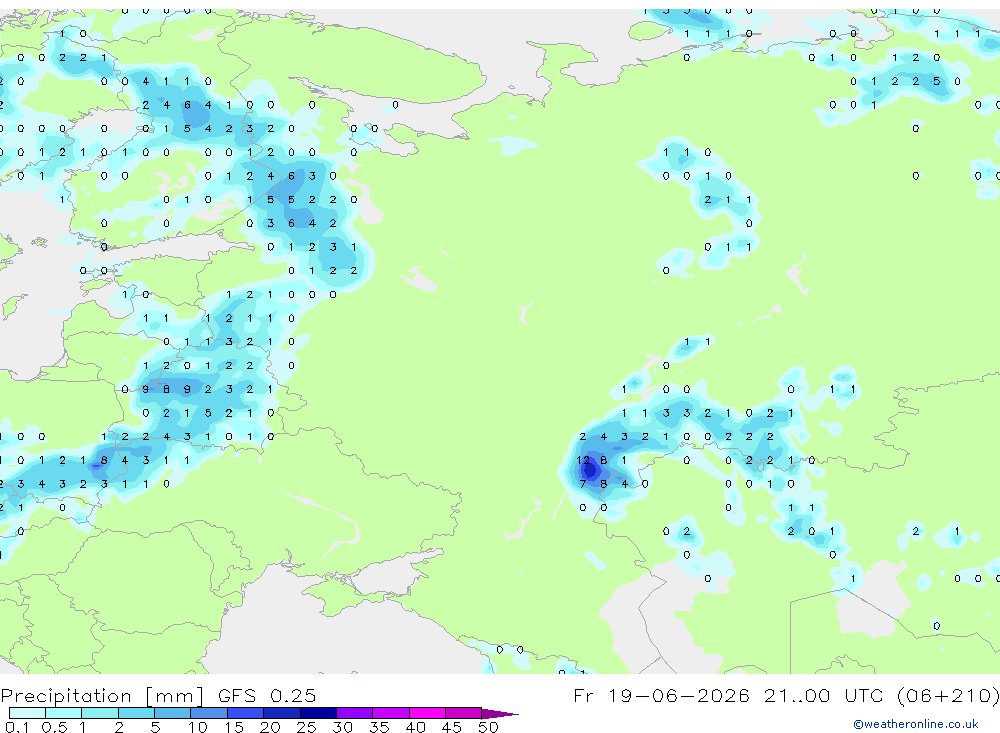Select the 10–15 mm legend color swatch
The width and height of the screenshot is (1000, 733).
[x=209, y=713]
